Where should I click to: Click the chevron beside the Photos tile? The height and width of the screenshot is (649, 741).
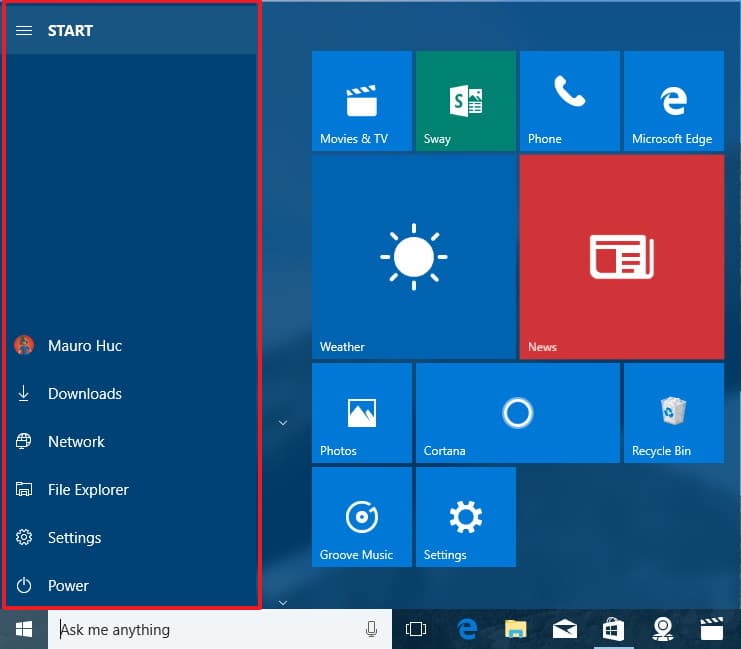(x=283, y=423)
